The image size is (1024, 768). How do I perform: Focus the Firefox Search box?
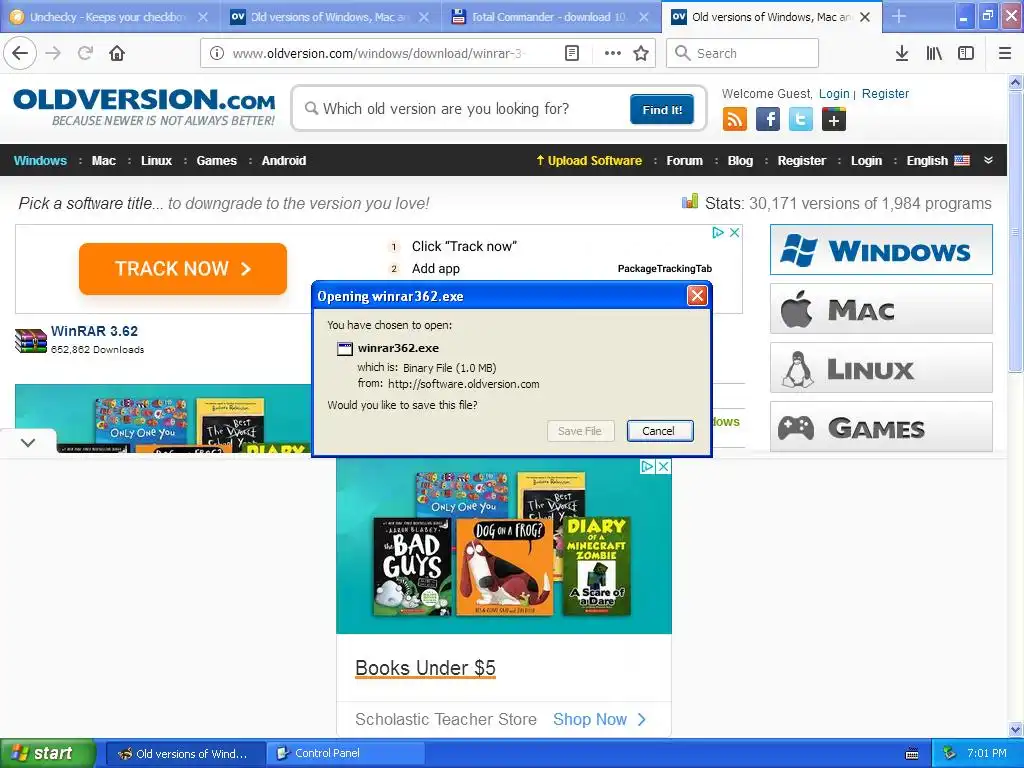click(x=743, y=53)
